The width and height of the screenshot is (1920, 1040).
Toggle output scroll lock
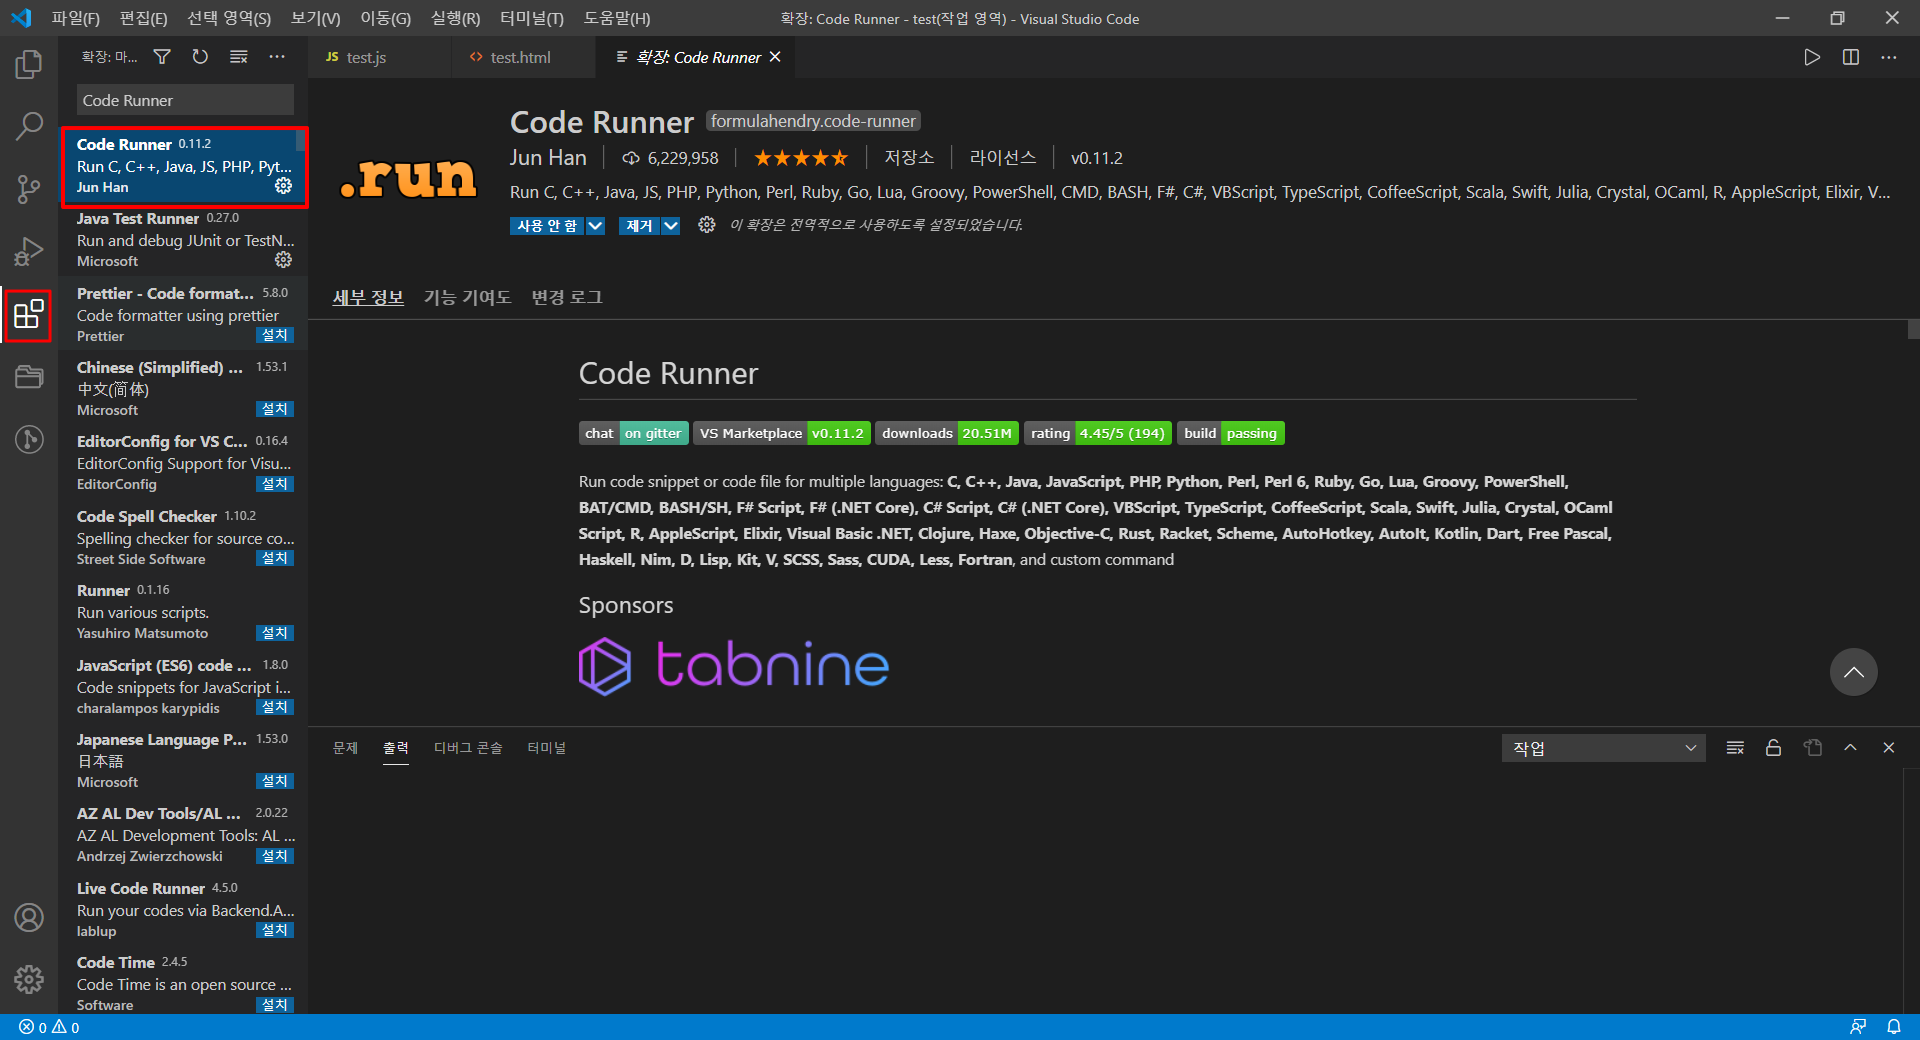click(1774, 748)
